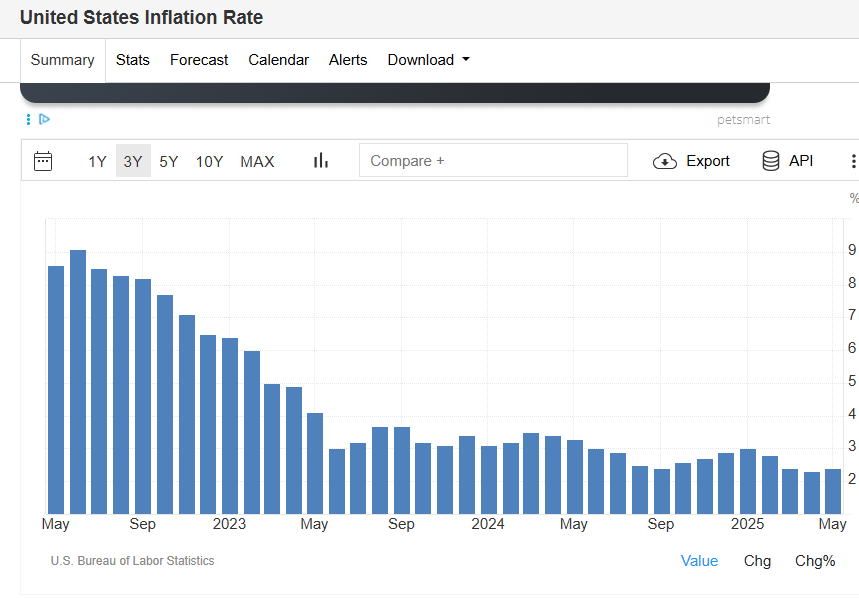Open the vertical dots more options menu
This screenshot has width=859, height=598.
852,161
